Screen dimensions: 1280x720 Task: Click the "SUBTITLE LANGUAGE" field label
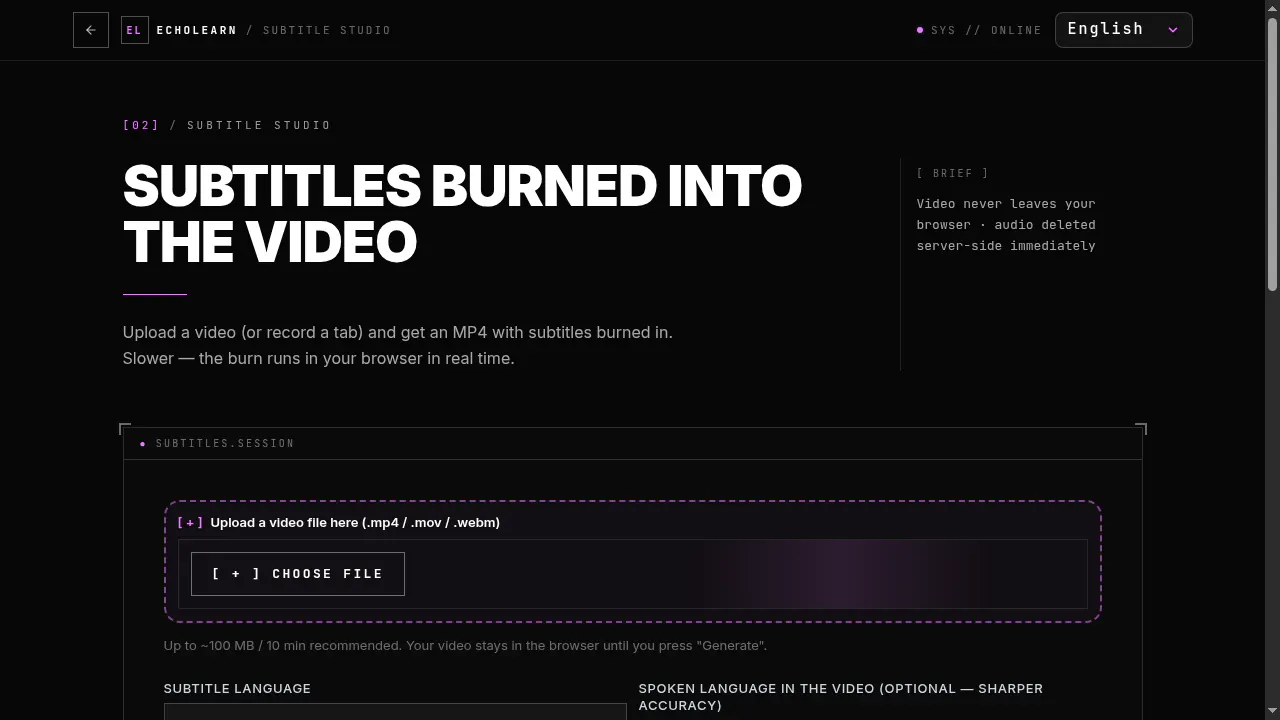(237, 688)
